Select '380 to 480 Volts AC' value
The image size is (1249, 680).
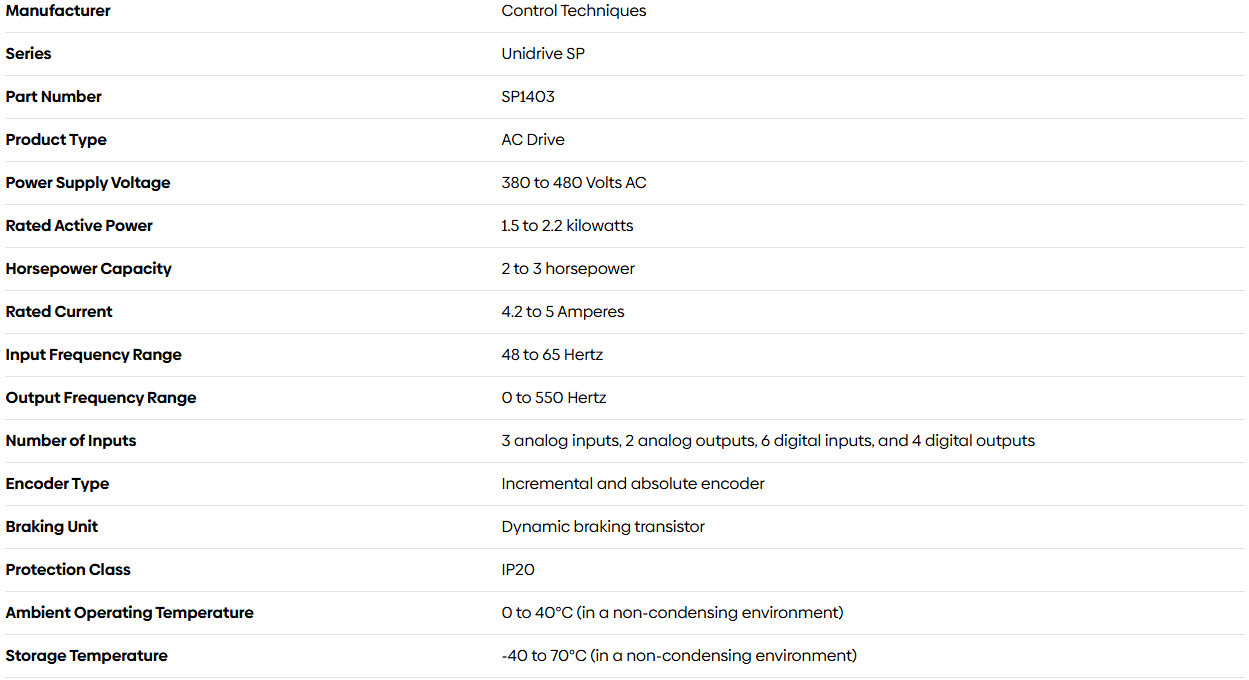(574, 183)
